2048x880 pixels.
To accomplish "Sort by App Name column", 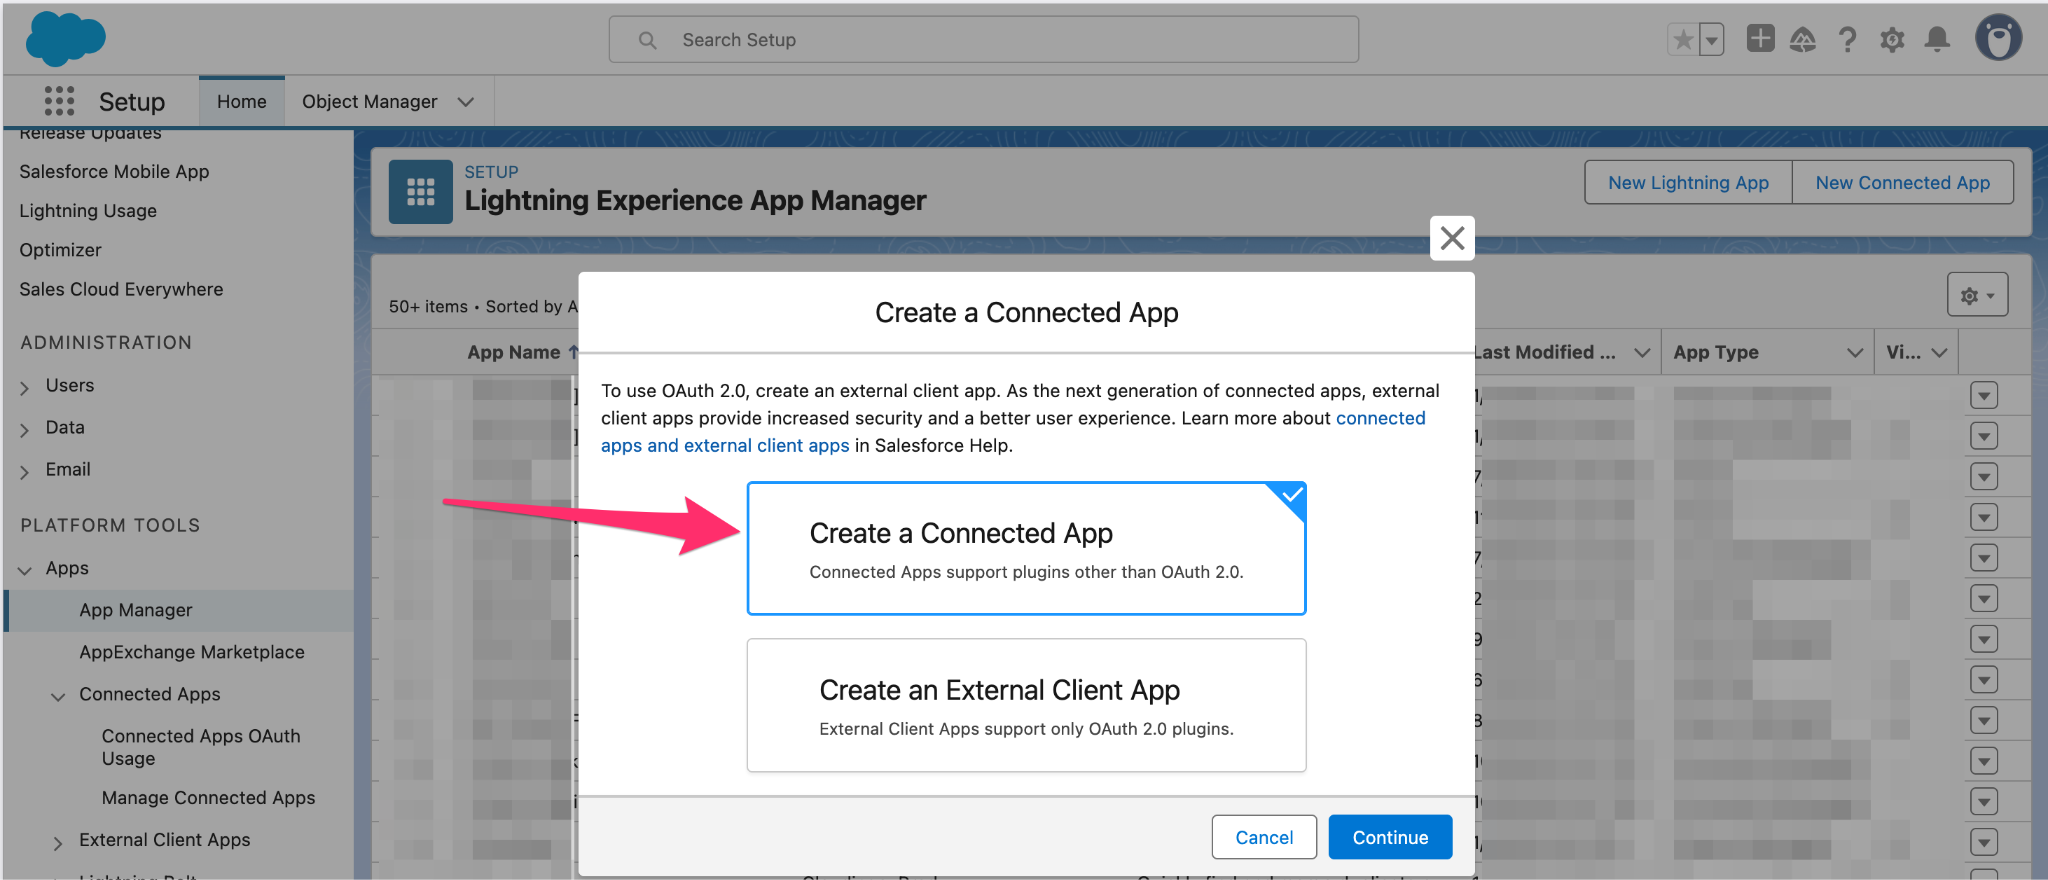I will tap(513, 352).
